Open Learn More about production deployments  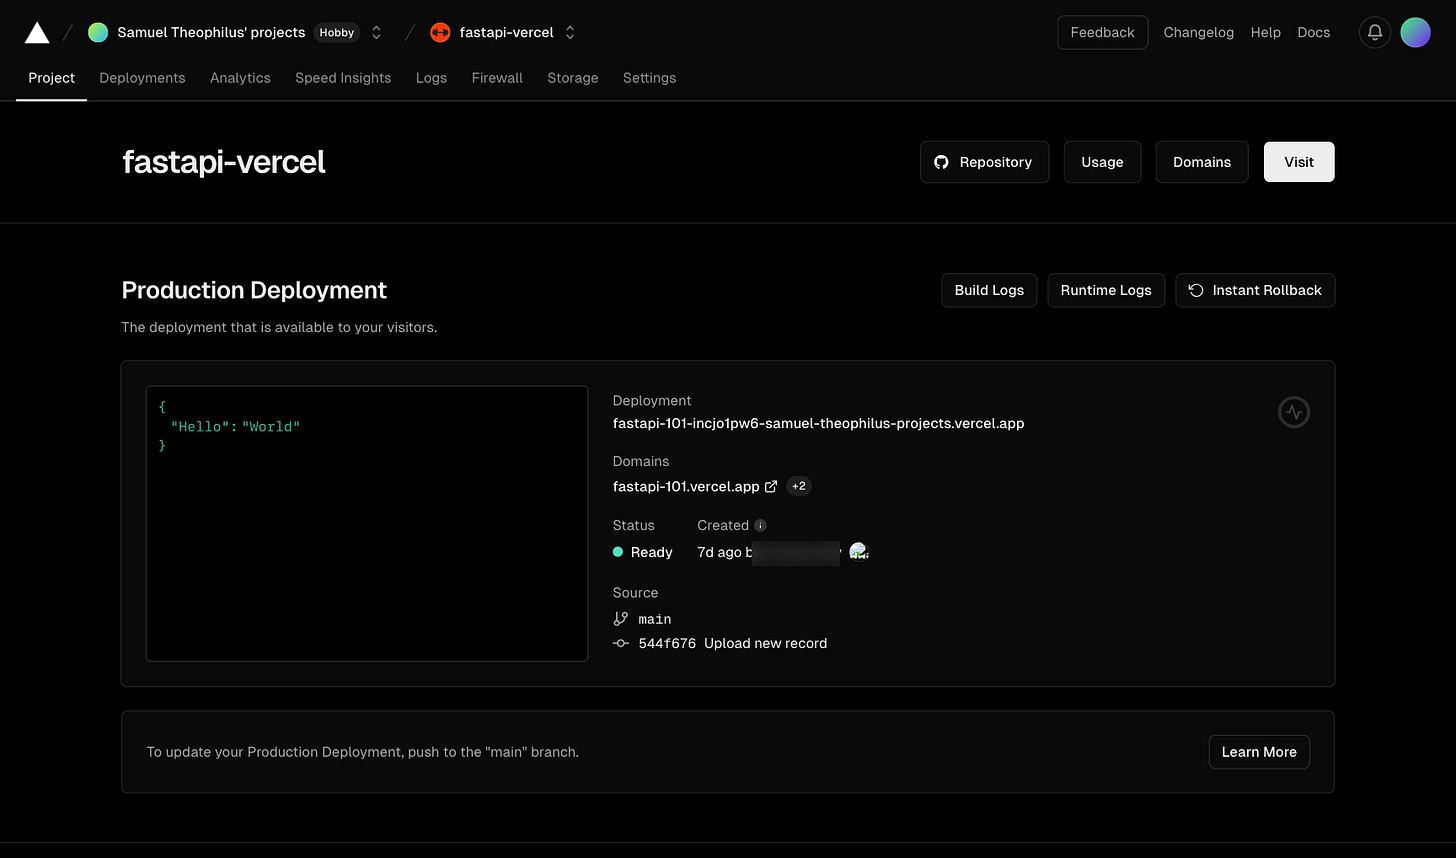coord(1259,751)
